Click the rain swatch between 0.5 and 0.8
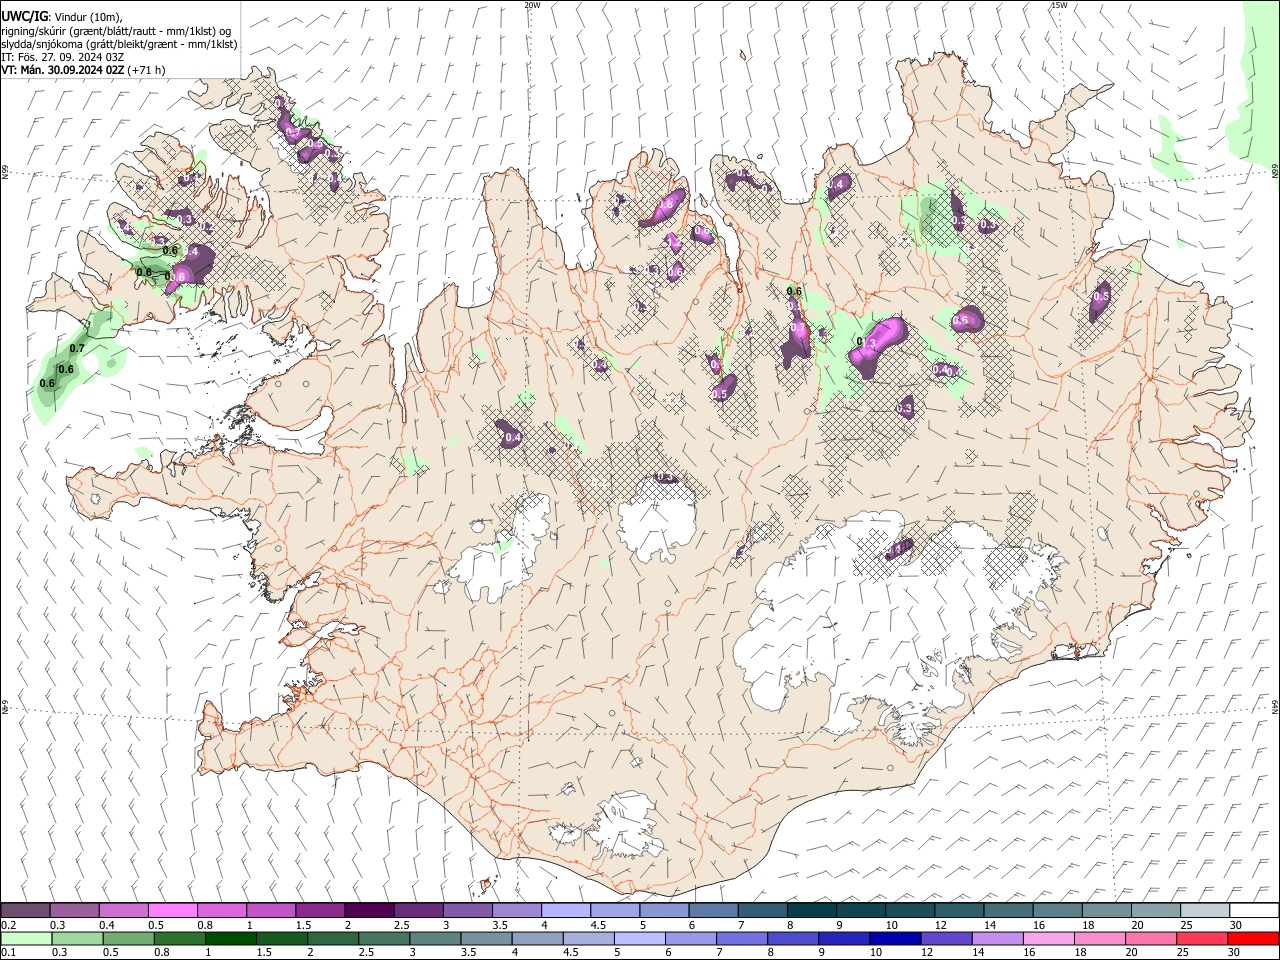This screenshot has width=1280, height=960. click(x=129, y=939)
